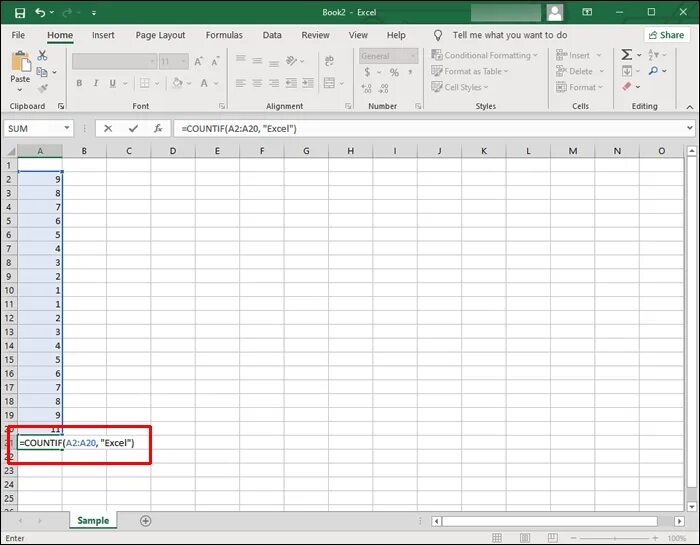Cancel formula entry with the X icon

[x=108, y=129]
